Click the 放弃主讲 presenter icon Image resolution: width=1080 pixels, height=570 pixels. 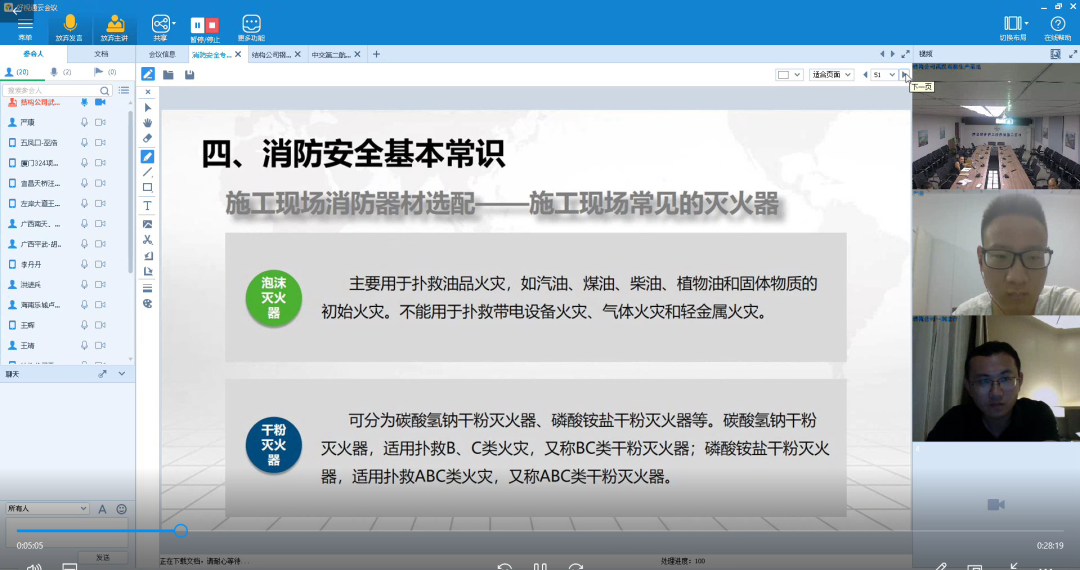pyautogui.click(x=114, y=28)
